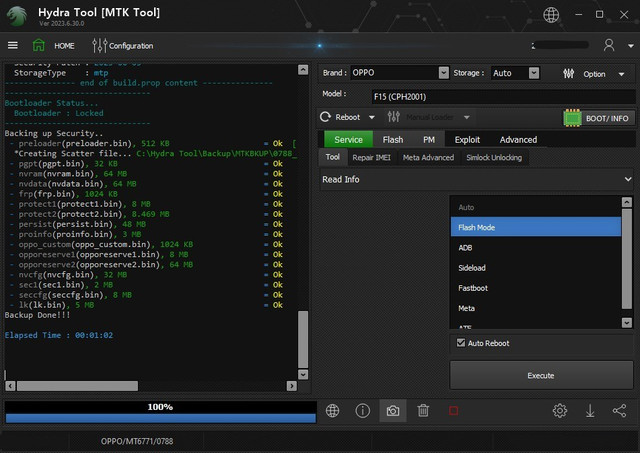Click the trash clear log icon
Viewport: 640px width, 453px height.
[423, 411]
